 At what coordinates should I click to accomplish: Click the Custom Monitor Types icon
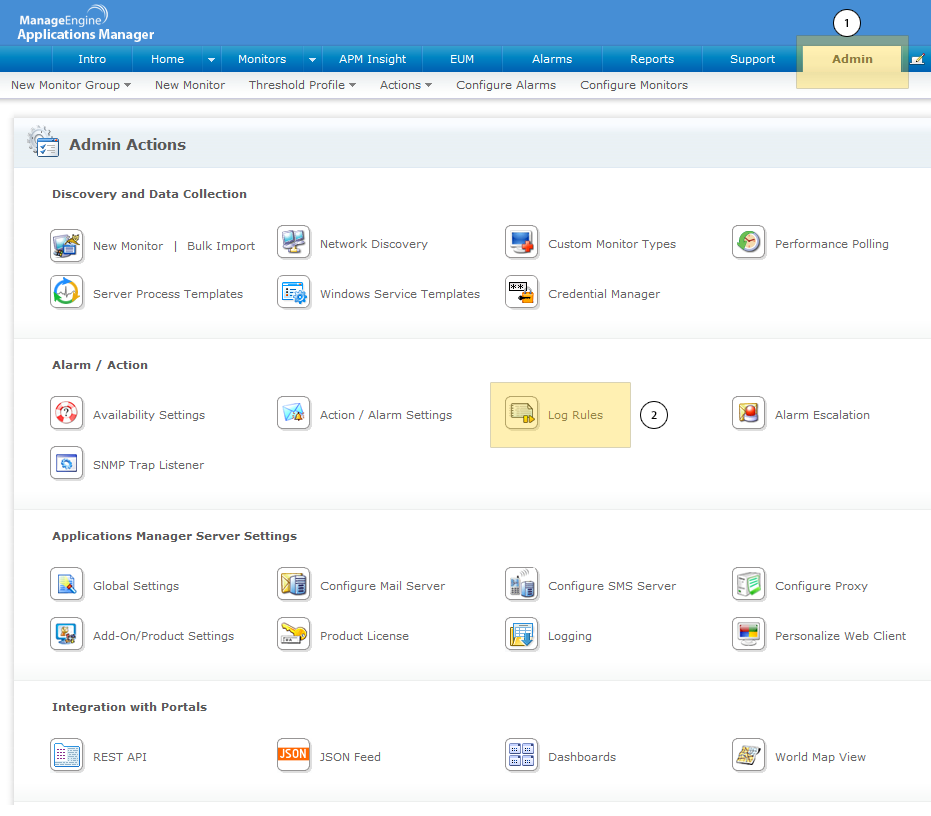pyautogui.click(x=521, y=243)
